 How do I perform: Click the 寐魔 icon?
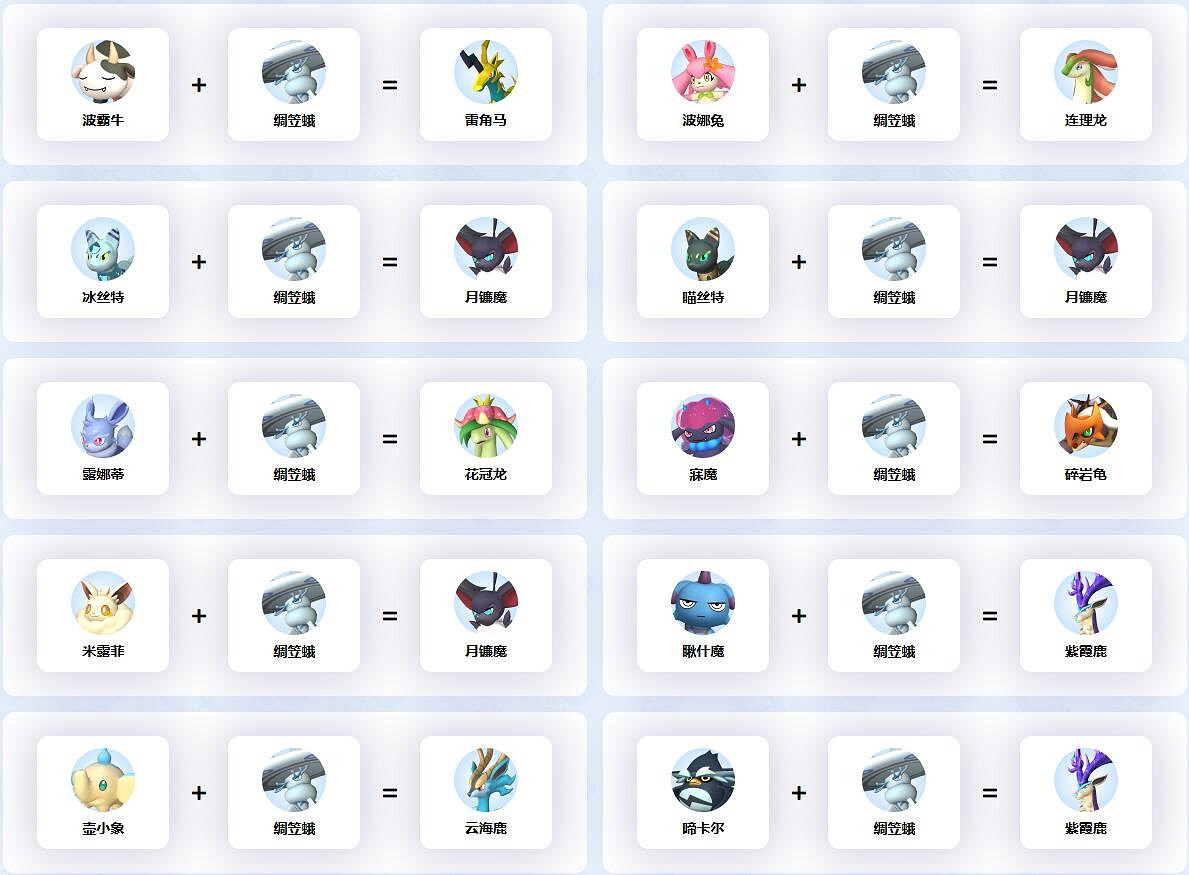point(703,426)
